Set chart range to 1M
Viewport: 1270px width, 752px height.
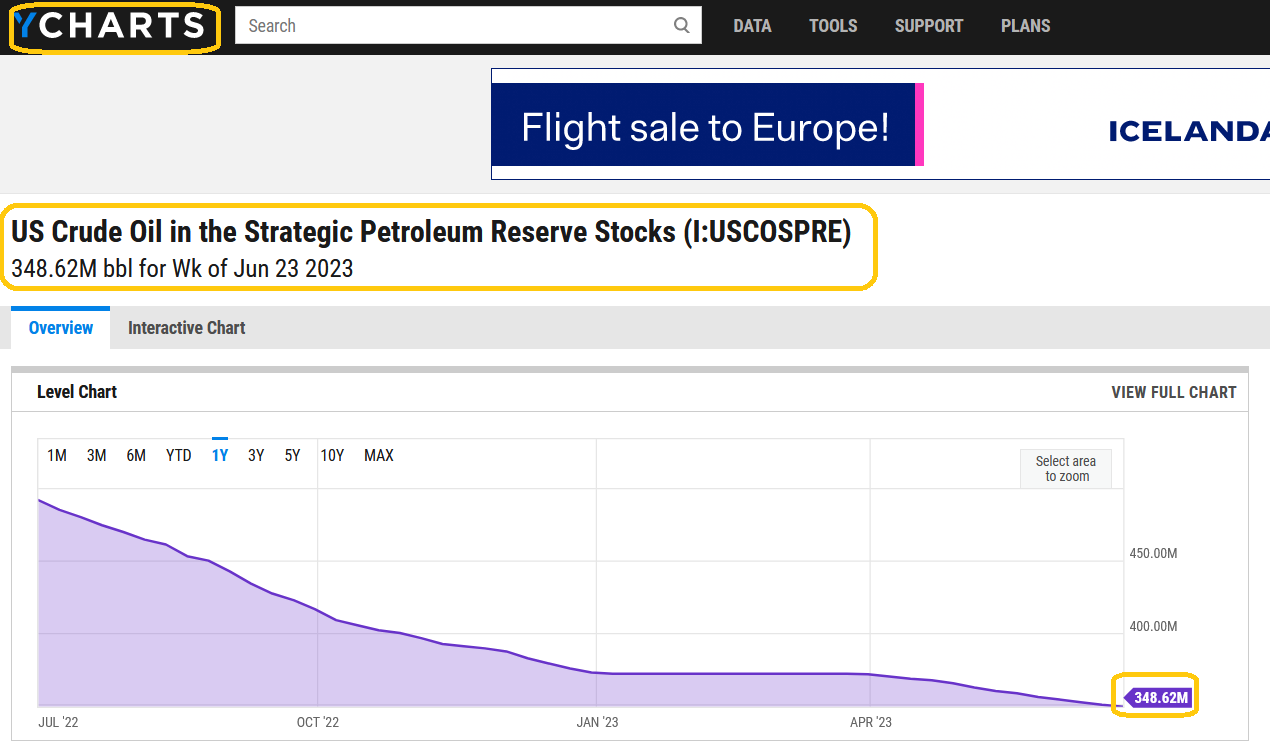click(57, 456)
